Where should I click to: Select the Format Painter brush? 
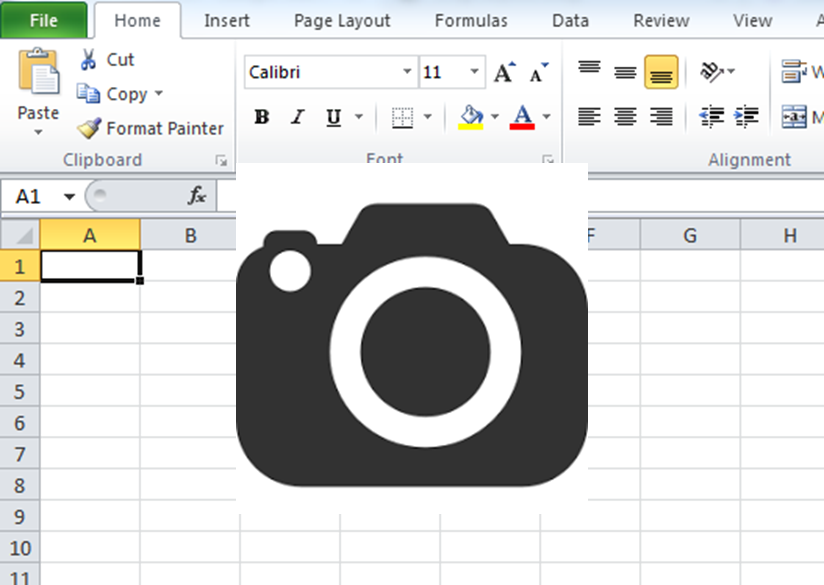[x=90, y=128]
